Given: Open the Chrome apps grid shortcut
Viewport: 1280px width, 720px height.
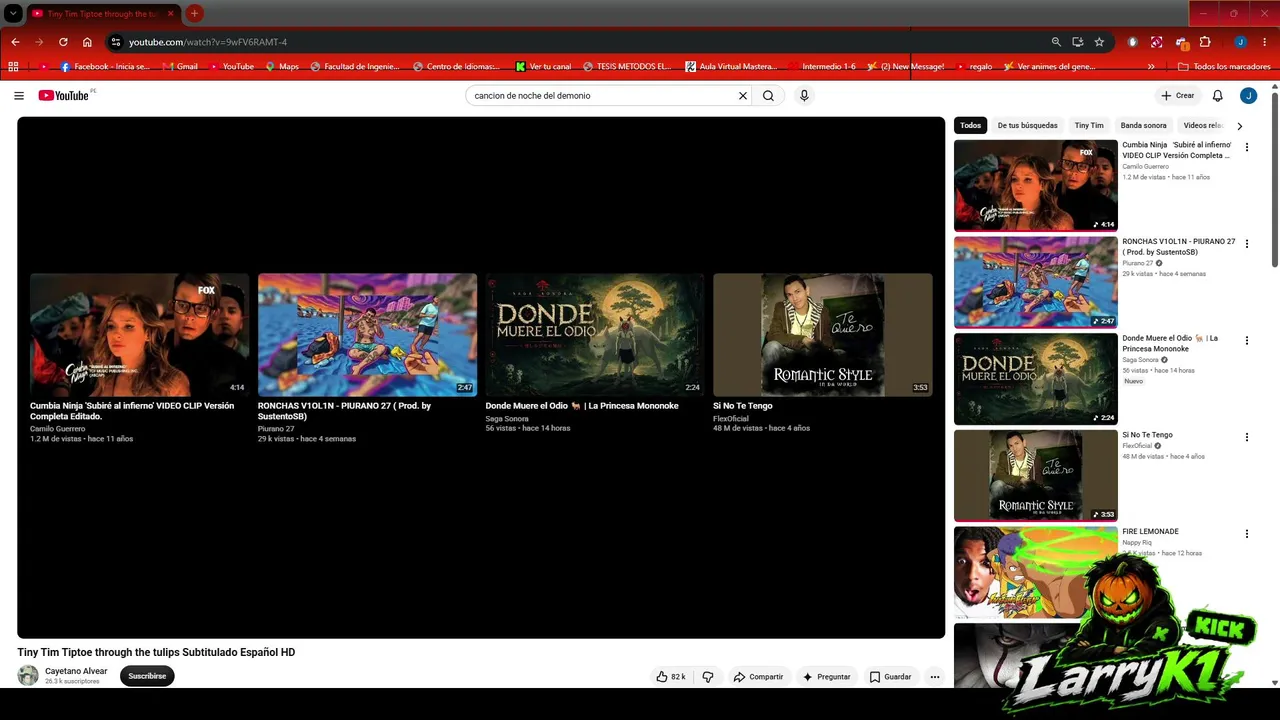Looking at the screenshot, I should pyautogui.click(x=13, y=67).
